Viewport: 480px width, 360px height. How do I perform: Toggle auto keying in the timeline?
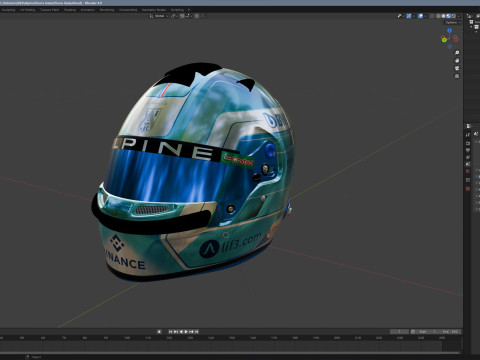tap(159, 332)
